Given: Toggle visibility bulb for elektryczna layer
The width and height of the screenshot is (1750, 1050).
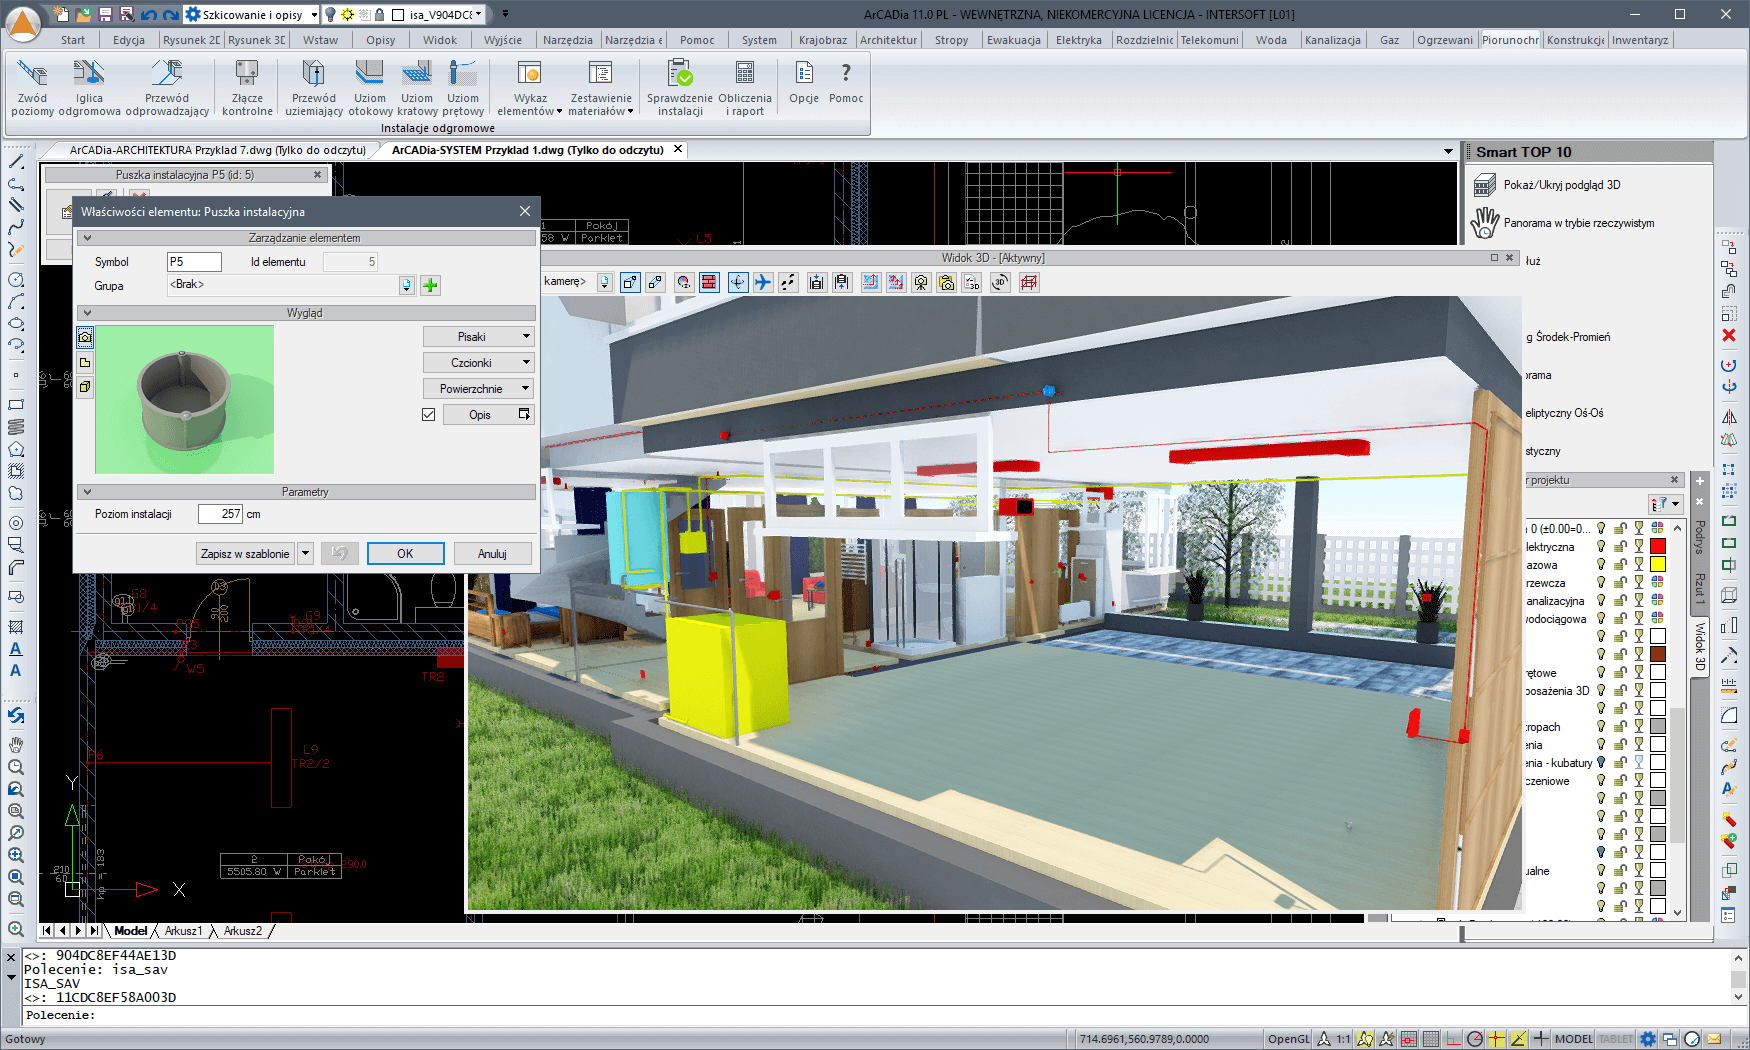Looking at the screenshot, I should click(x=1601, y=546).
